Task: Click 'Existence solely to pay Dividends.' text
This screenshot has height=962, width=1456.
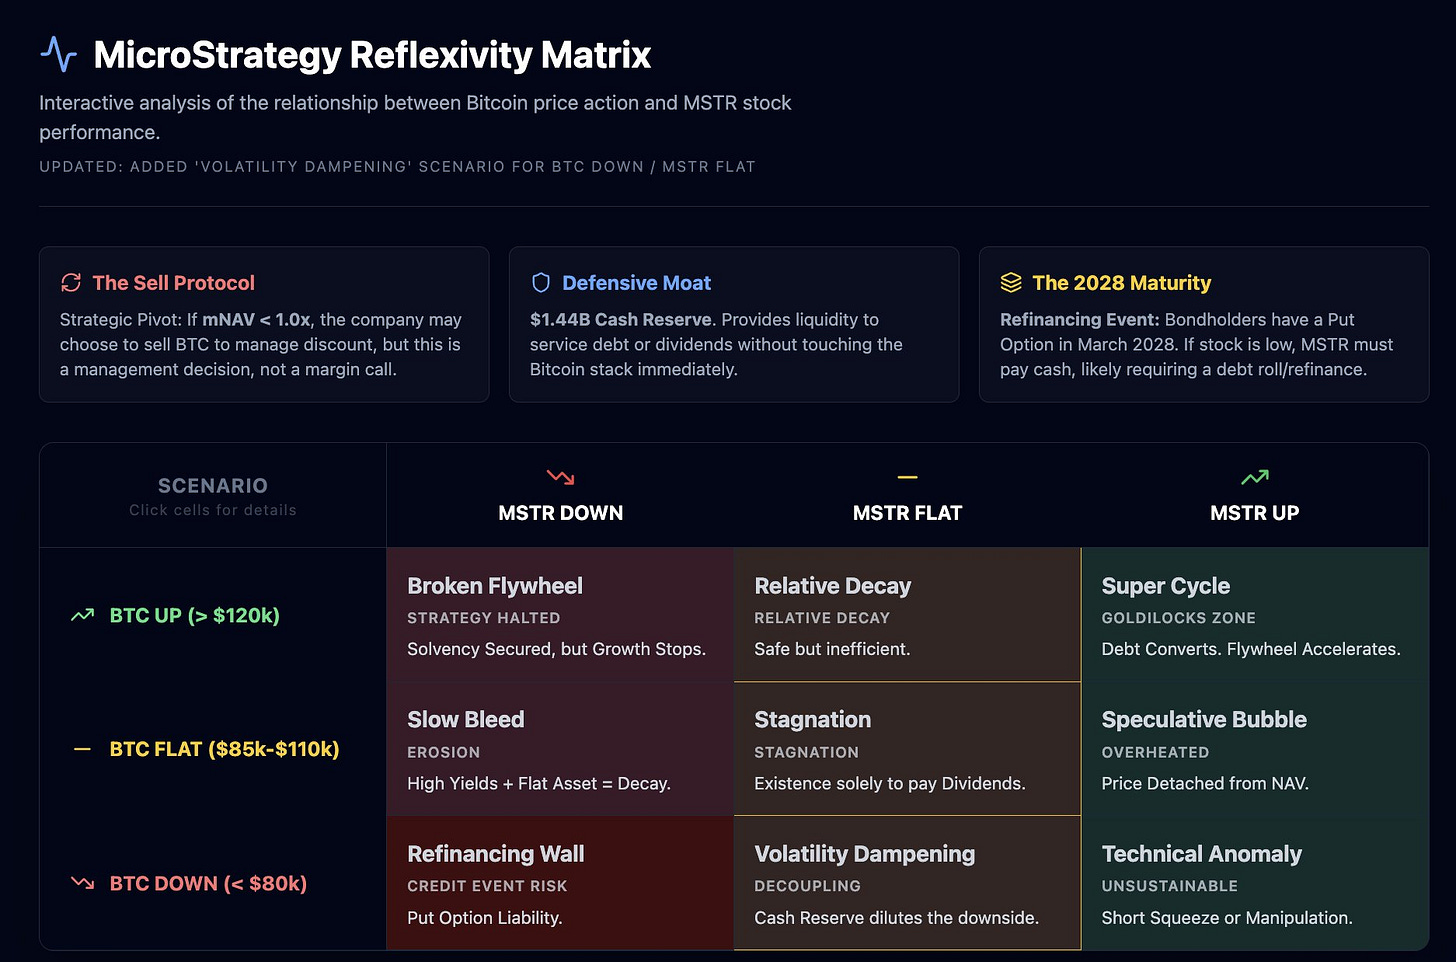Action: coord(889,784)
